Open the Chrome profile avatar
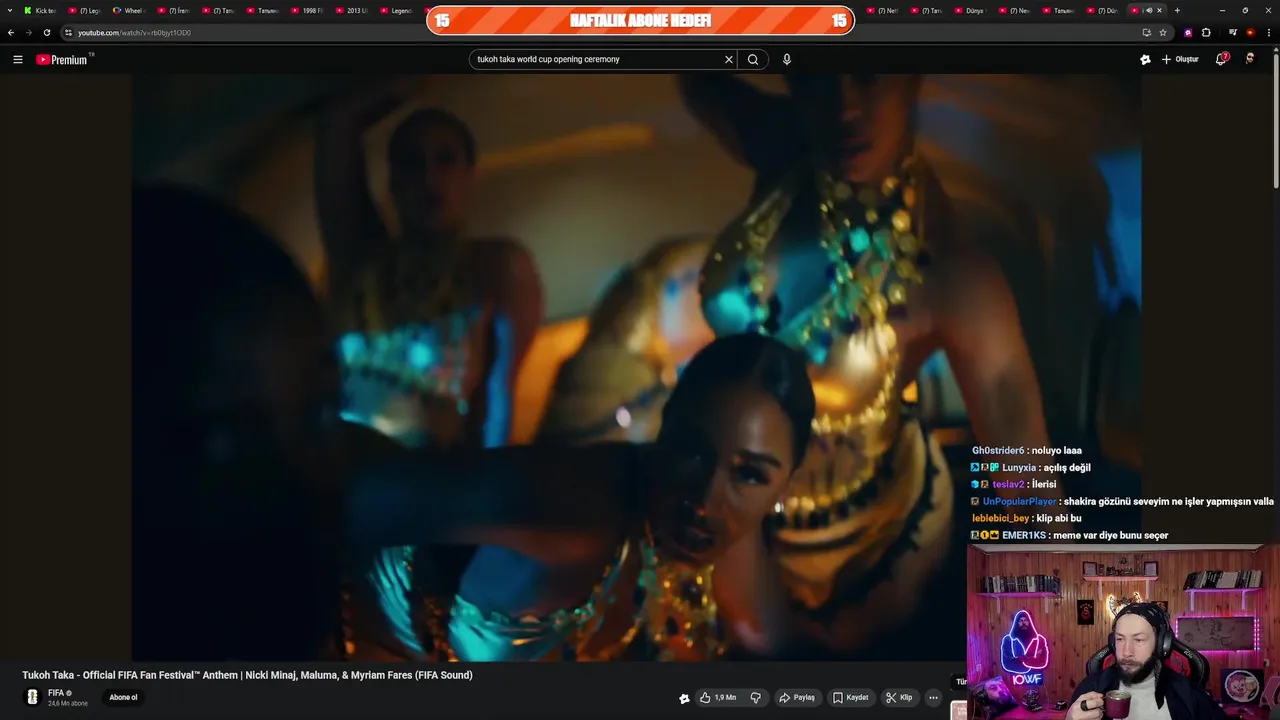This screenshot has width=1280, height=720. point(1250,32)
